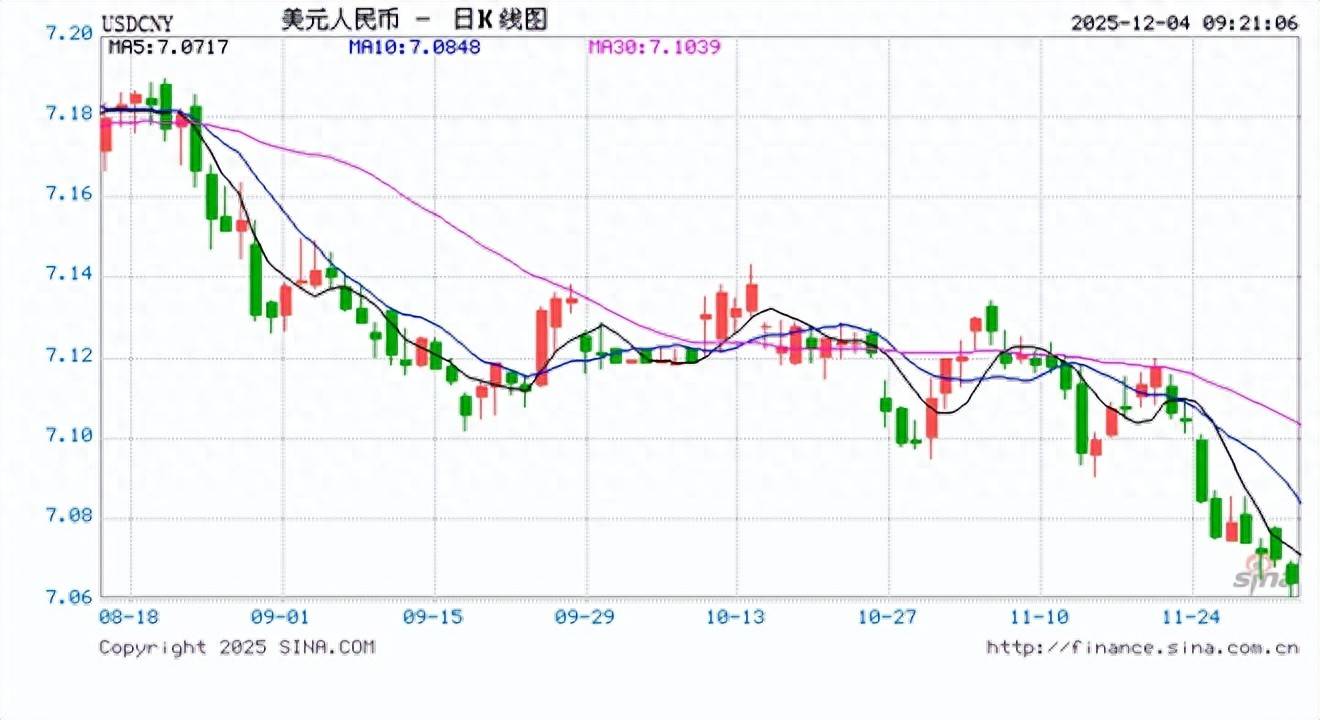1320x720 pixels.
Task: Click the Copyright 2025 SINA.COM text
Action: pyautogui.click(x=236, y=647)
